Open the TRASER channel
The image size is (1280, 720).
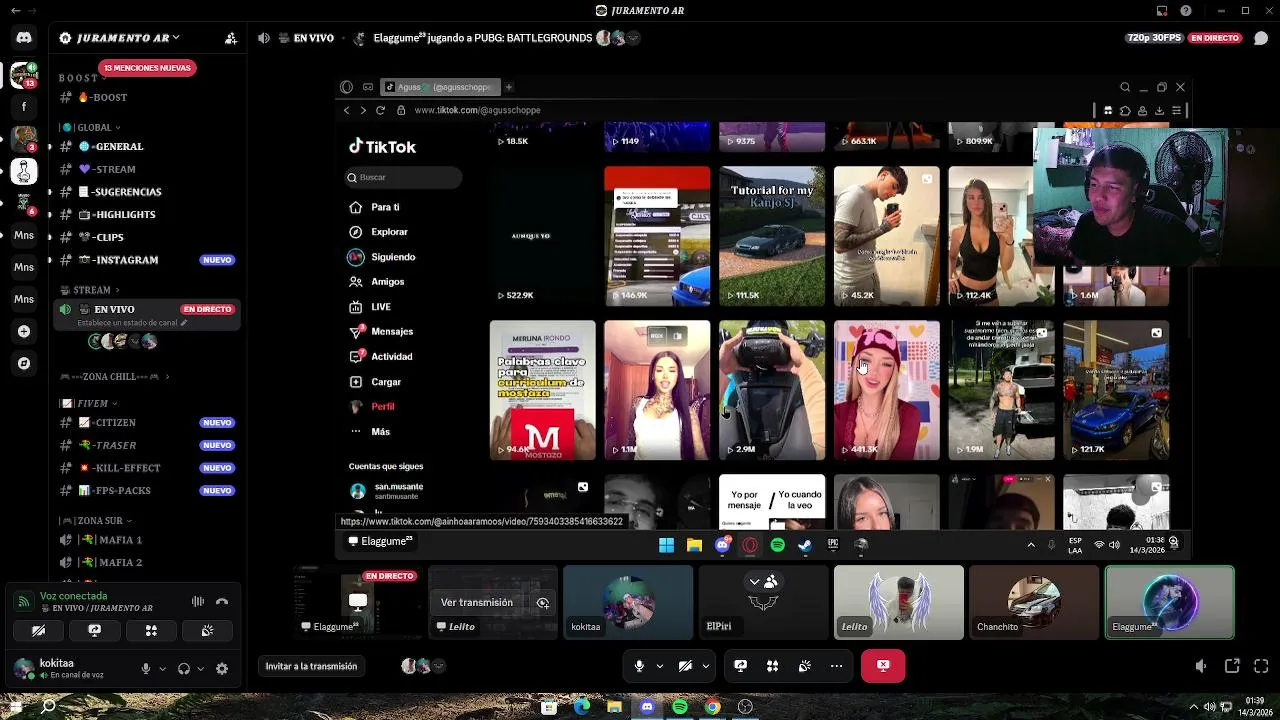[147, 445]
